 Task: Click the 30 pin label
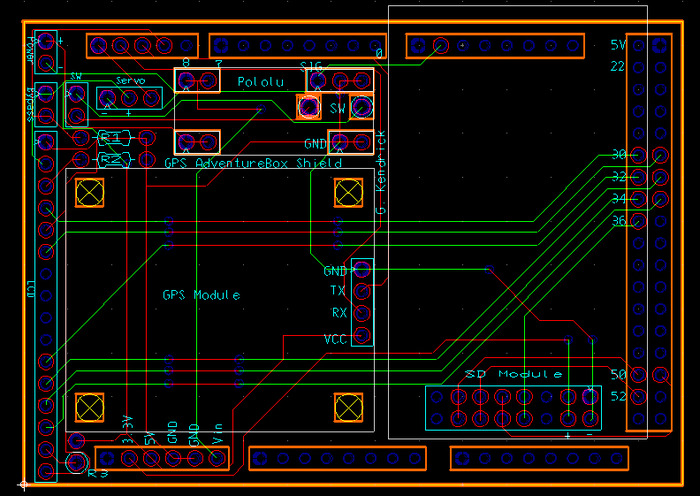[x=619, y=154]
